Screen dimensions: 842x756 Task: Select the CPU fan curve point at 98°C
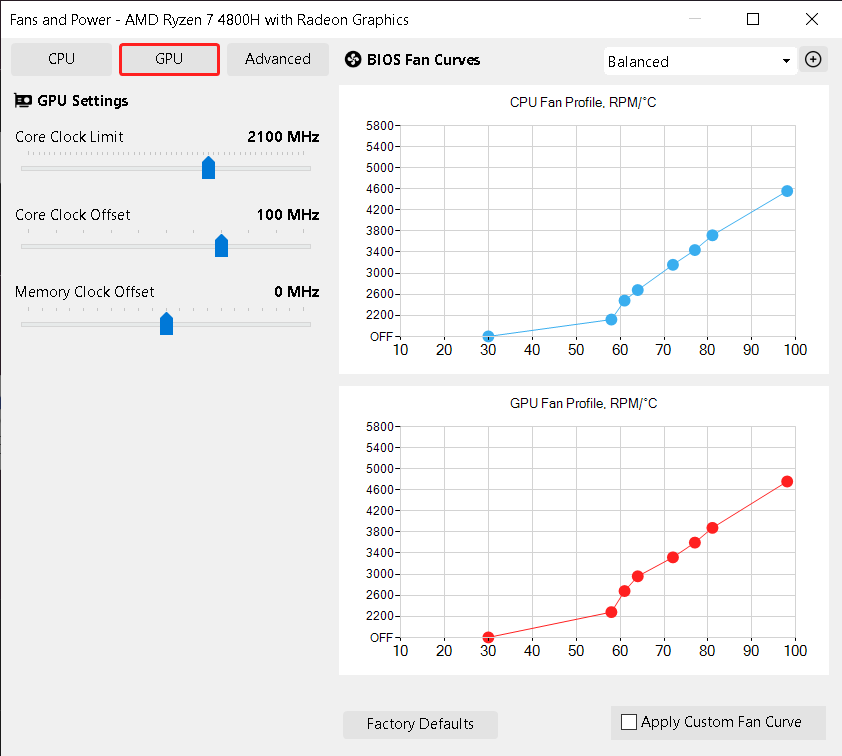pos(787,191)
